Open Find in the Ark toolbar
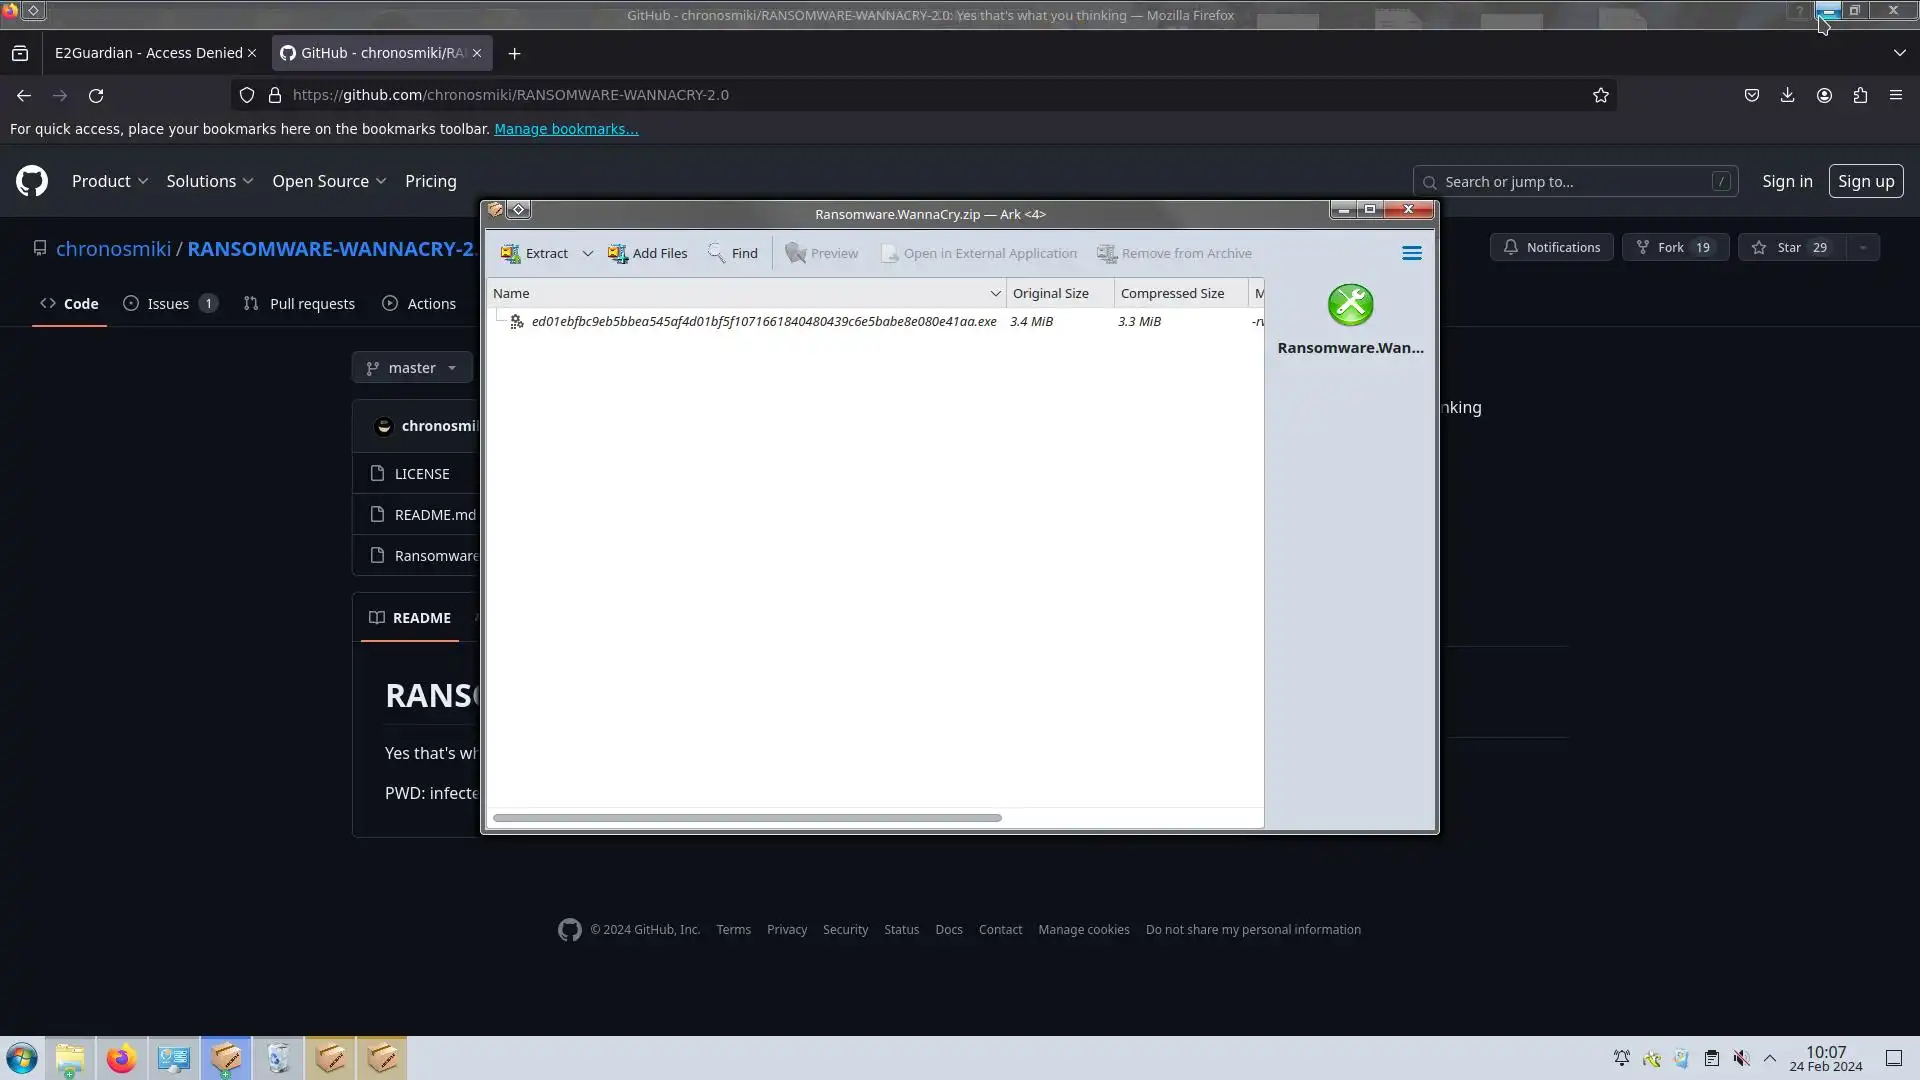1920x1080 pixels. coord(733,253)
